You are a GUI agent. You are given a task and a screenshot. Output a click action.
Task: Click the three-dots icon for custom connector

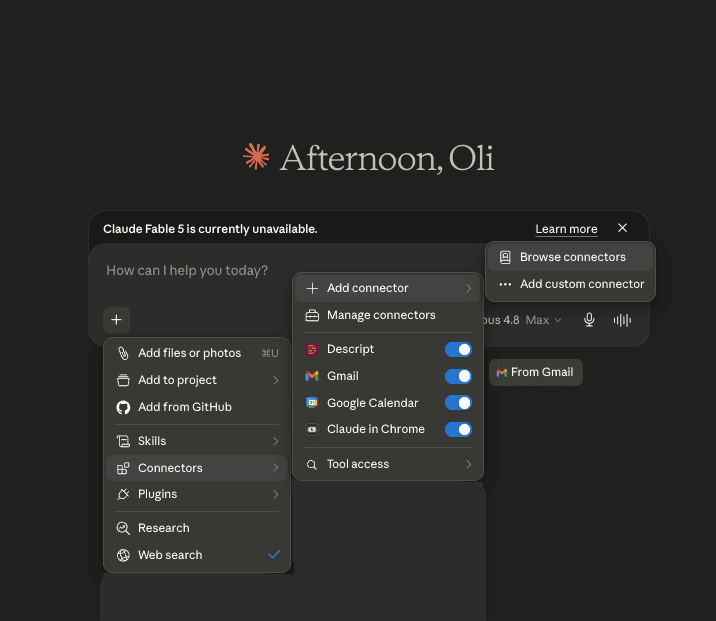click(505, 284)
